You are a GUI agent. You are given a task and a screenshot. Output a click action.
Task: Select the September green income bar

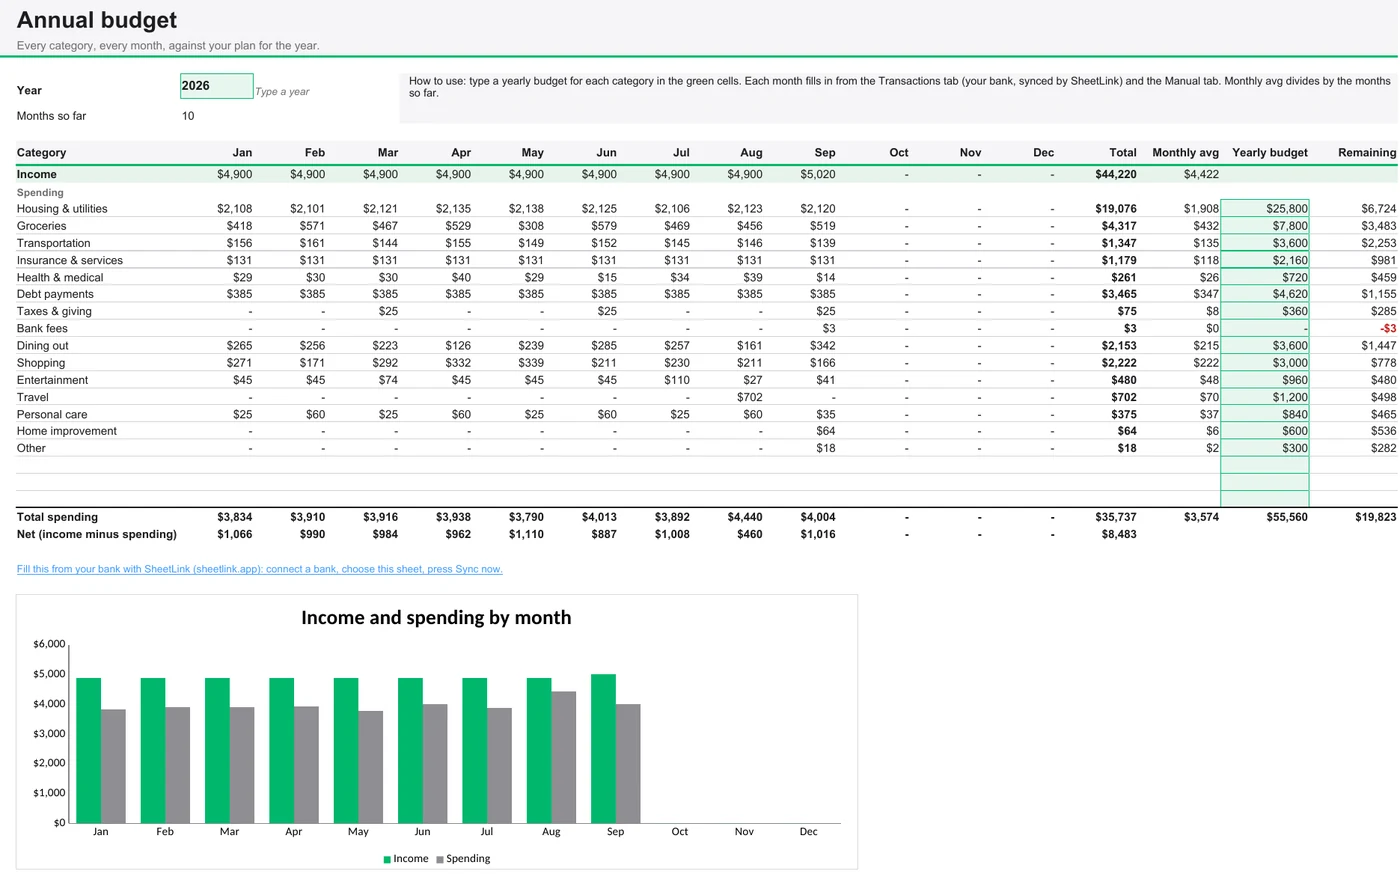(603, 749)
